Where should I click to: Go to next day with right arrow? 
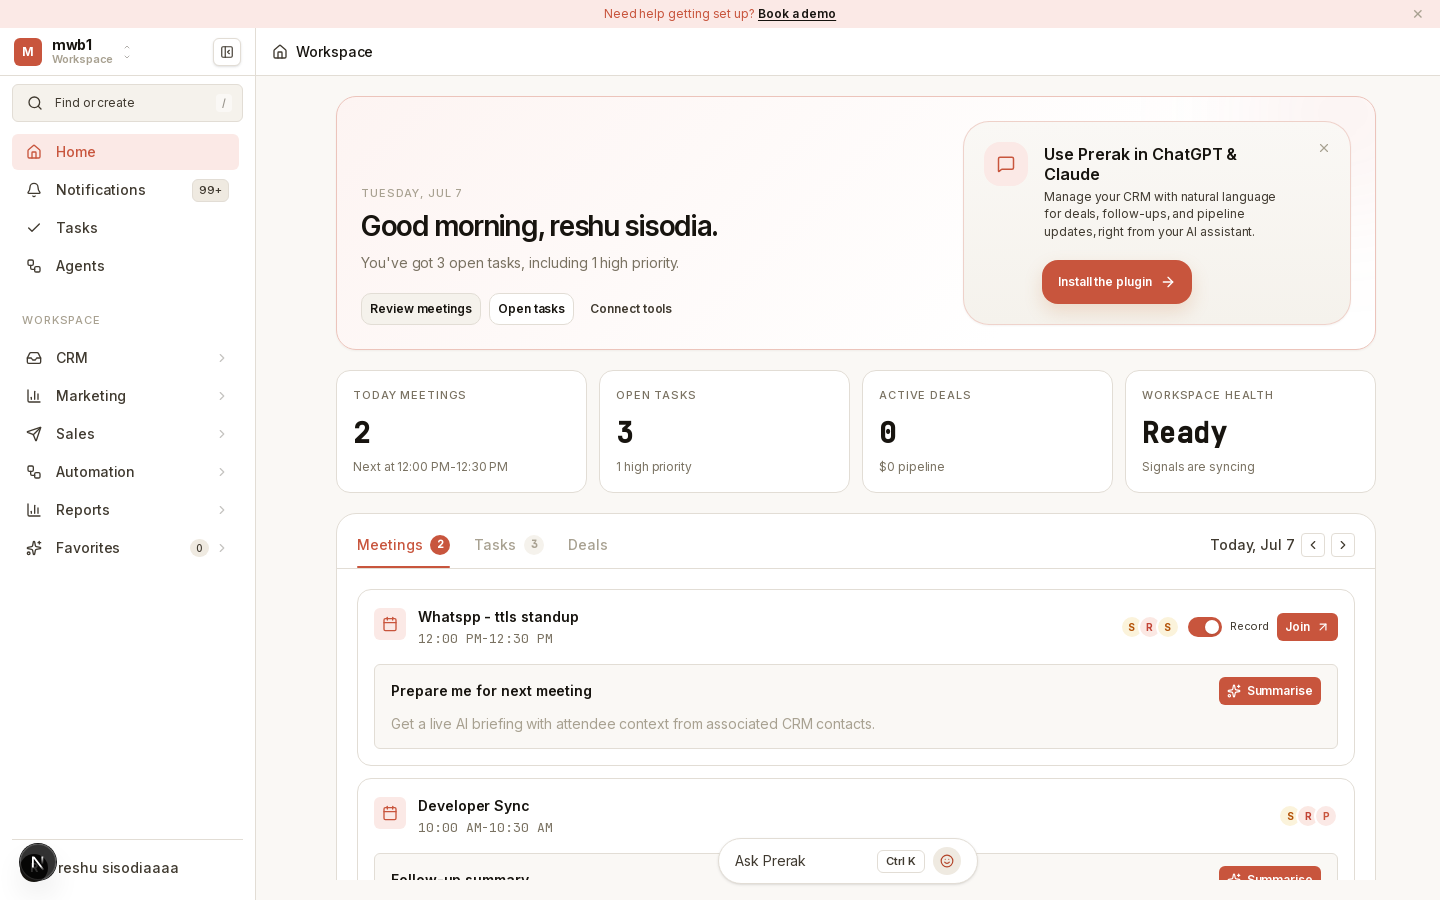coord(1343,545)
